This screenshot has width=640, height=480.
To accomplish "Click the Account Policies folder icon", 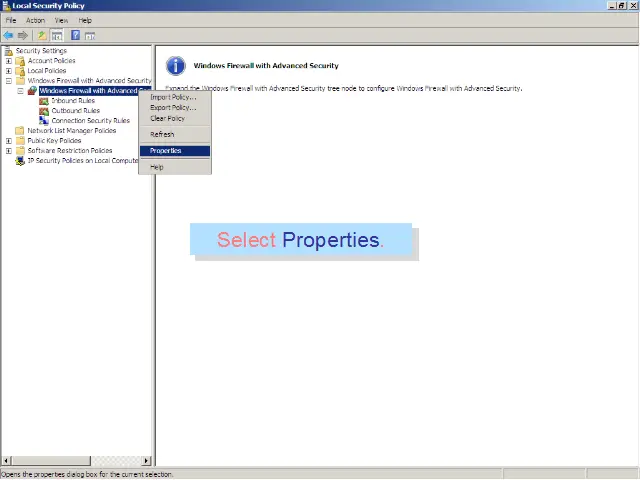I will (x=20, y=61).
